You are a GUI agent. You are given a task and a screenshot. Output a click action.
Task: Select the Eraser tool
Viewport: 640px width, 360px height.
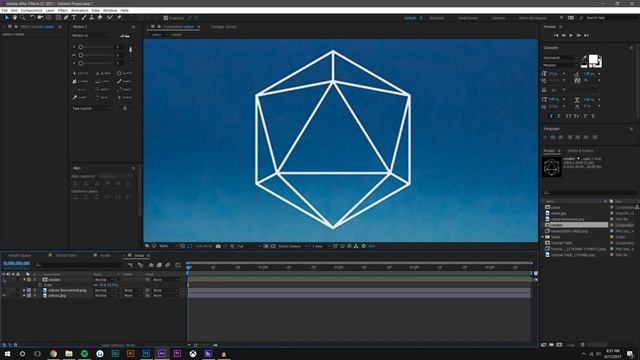(x=100, y=18)
